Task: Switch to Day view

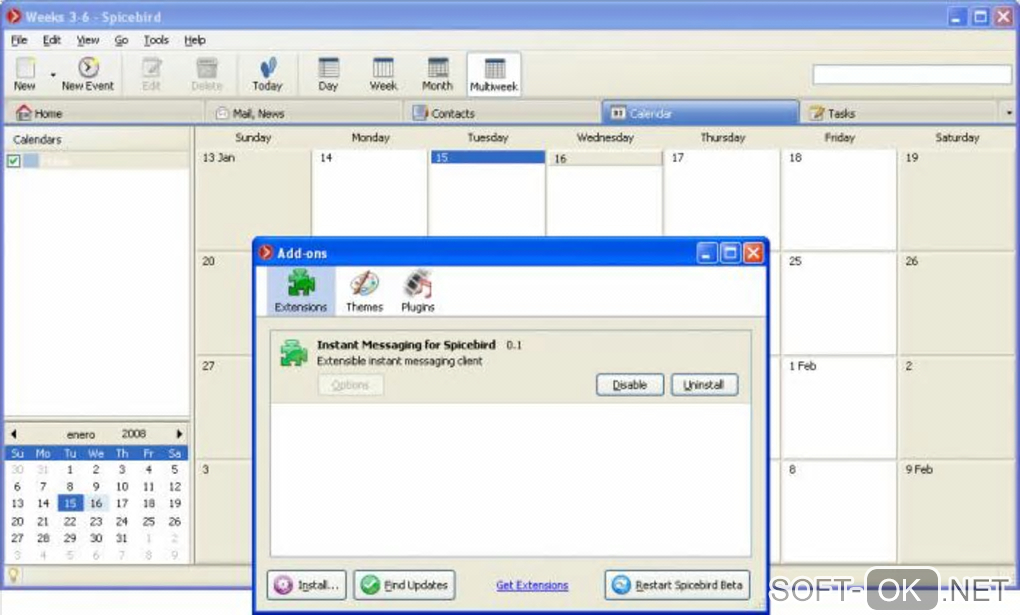Action: pyautogui.click(x=328, y=74)
